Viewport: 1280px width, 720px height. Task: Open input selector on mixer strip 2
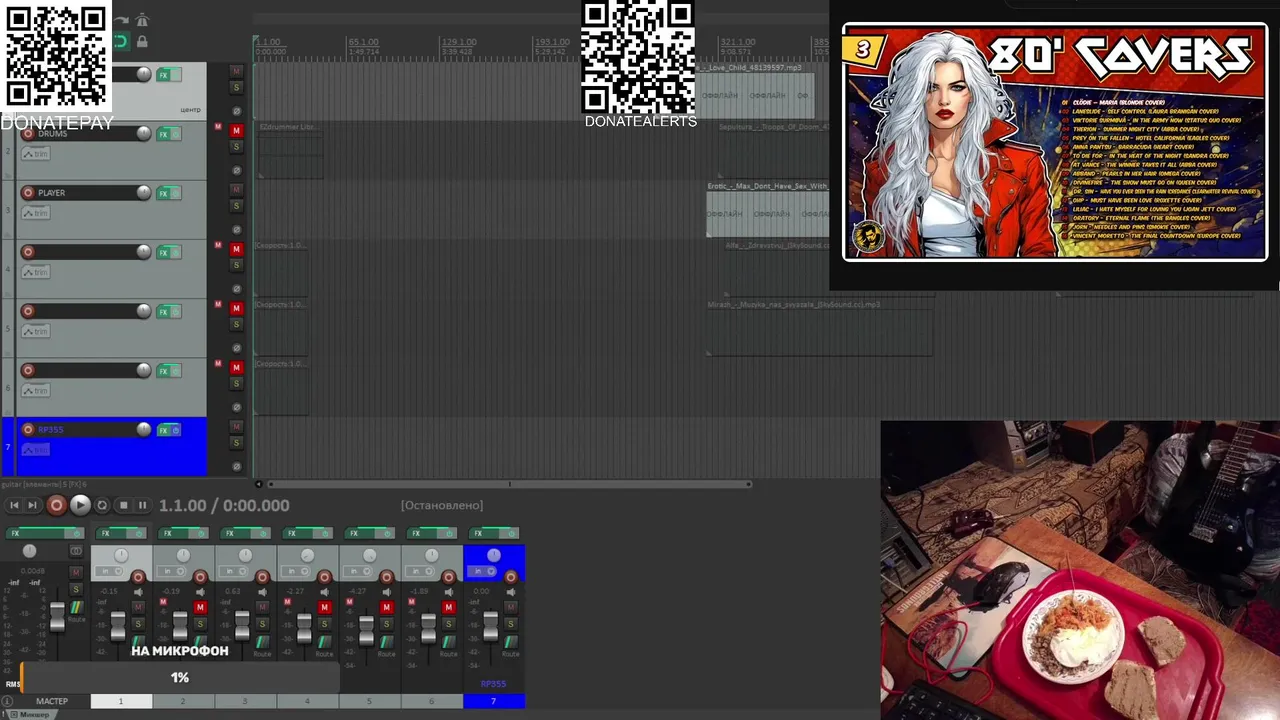click(x=173, y=571)
